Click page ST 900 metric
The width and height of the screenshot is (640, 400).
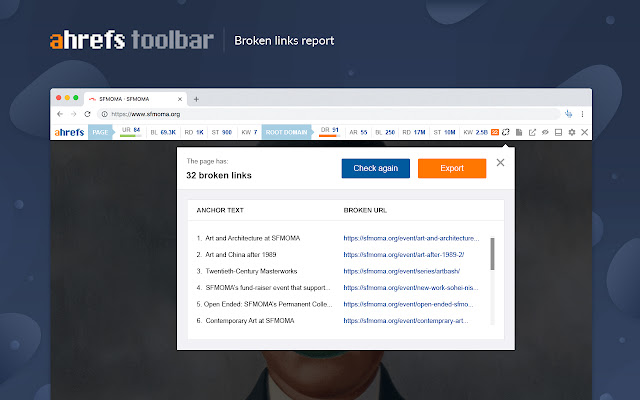[x=222, y=132]
